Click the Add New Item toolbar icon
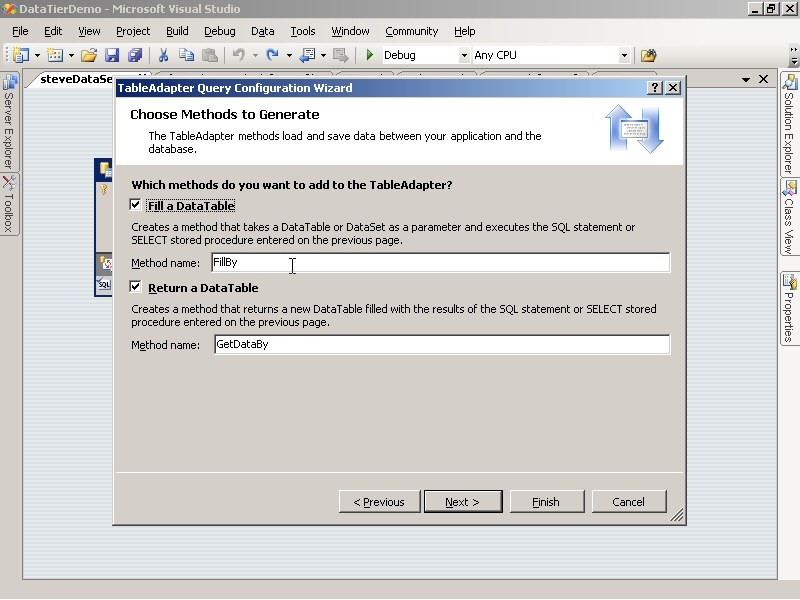Screen dimensions: 800x600 click(x=55, y=55)
